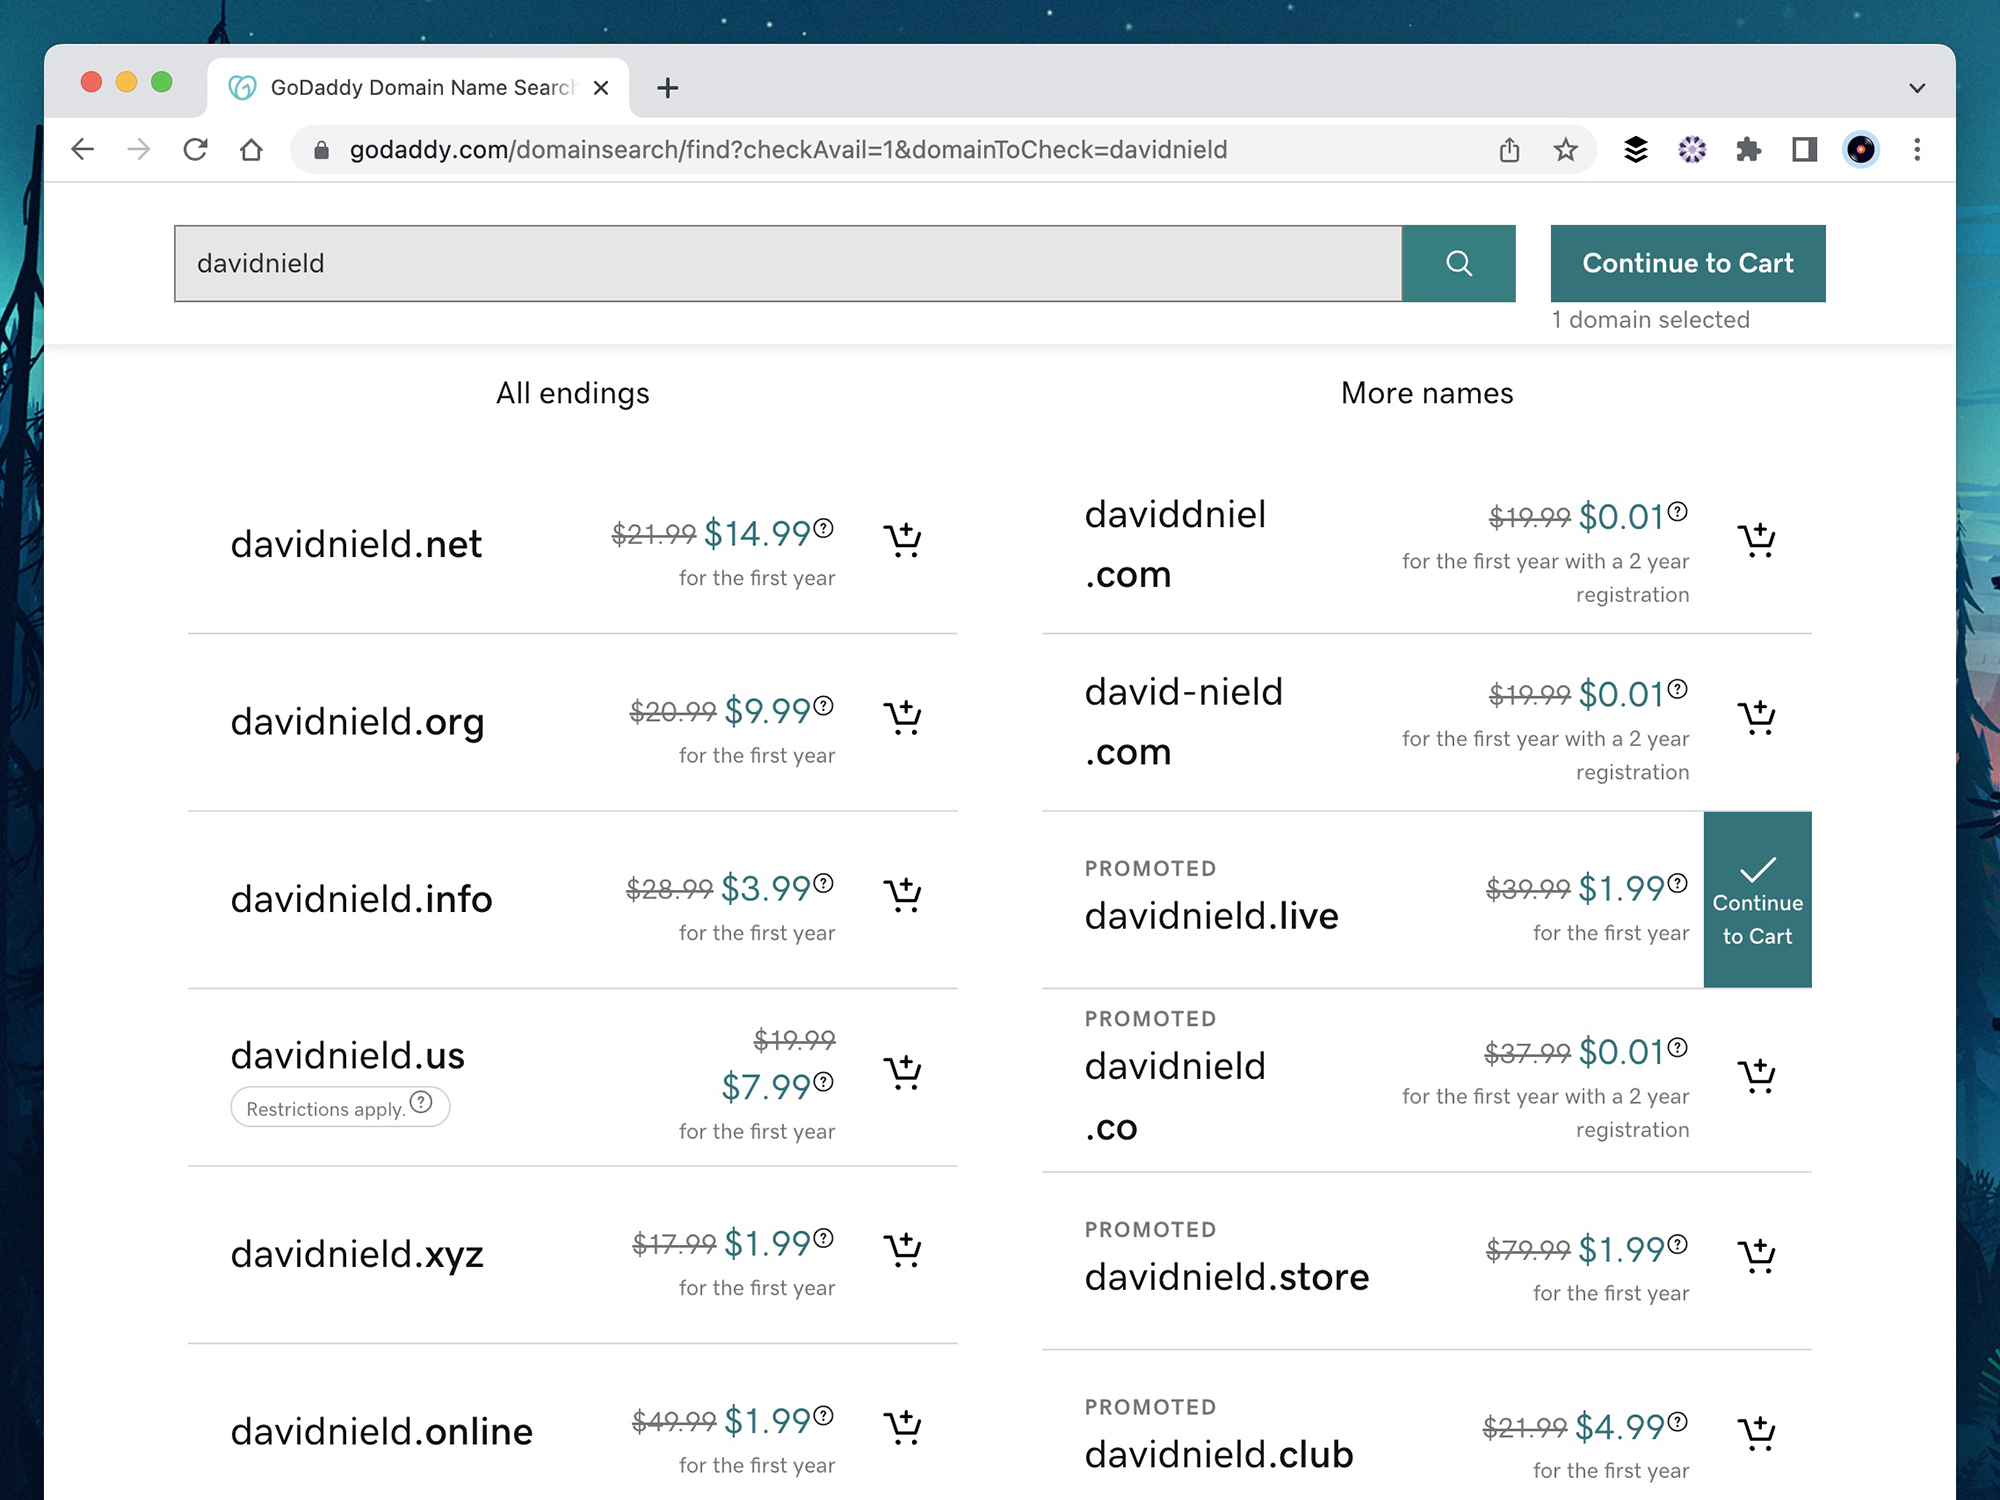Viewport: 2000px width, 1500px height.
Task: Add david-nield.com to cart
Action: (1756, 717)
